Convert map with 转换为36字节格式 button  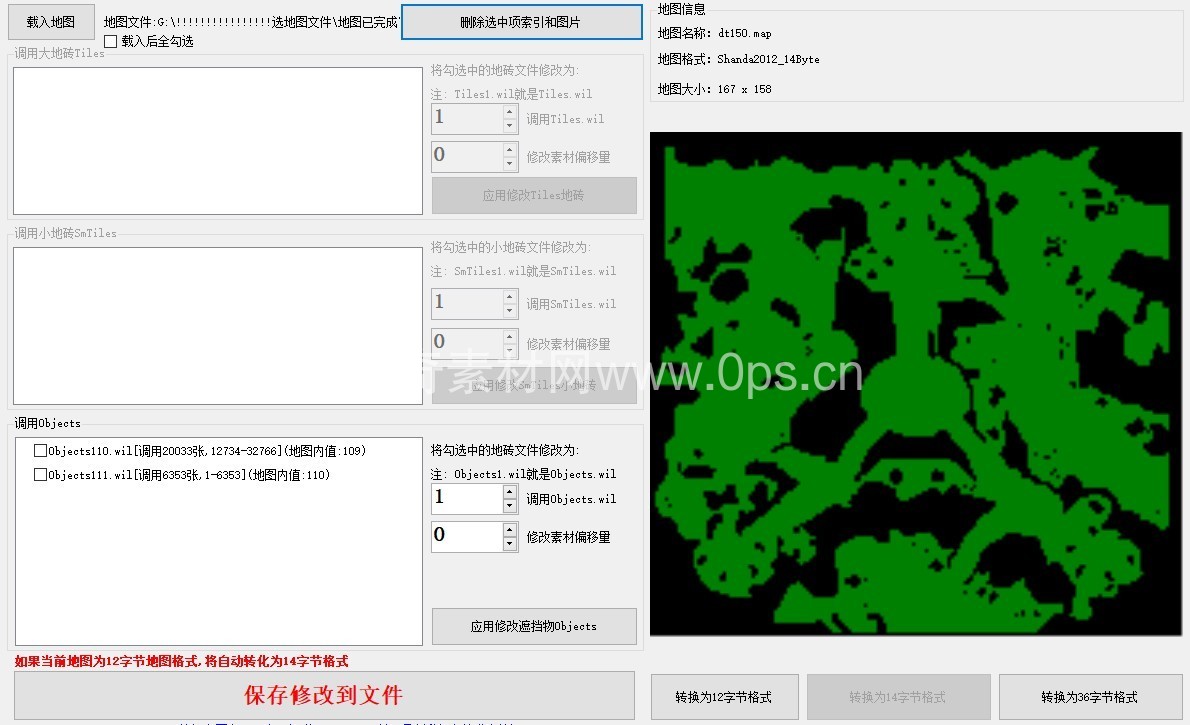tap(1089, 697)
